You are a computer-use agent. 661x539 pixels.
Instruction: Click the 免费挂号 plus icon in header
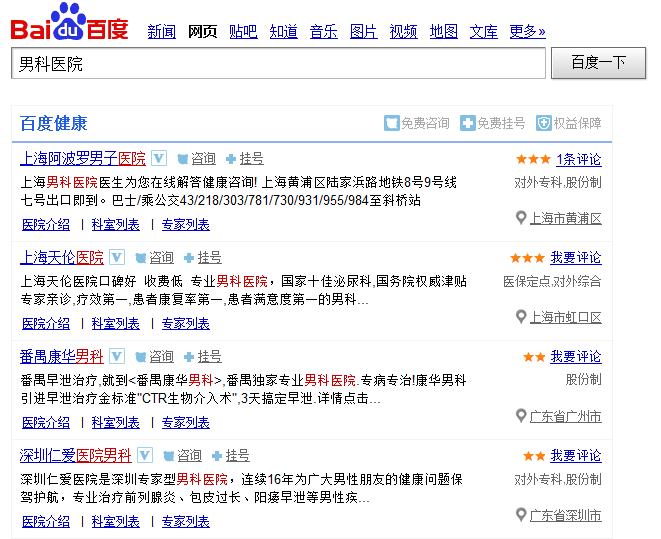tap(468, 123)
